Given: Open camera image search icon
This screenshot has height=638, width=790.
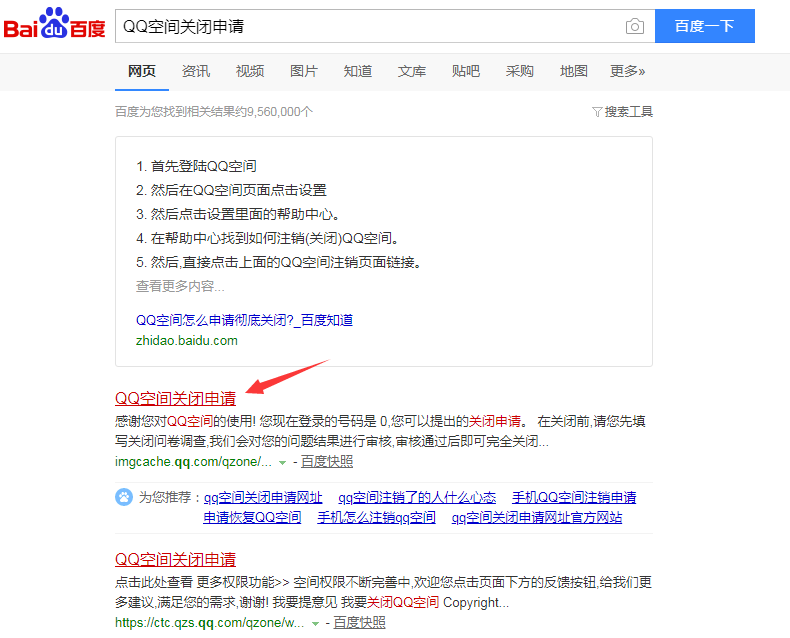Looking at the screenshot, I should point(634,26).
